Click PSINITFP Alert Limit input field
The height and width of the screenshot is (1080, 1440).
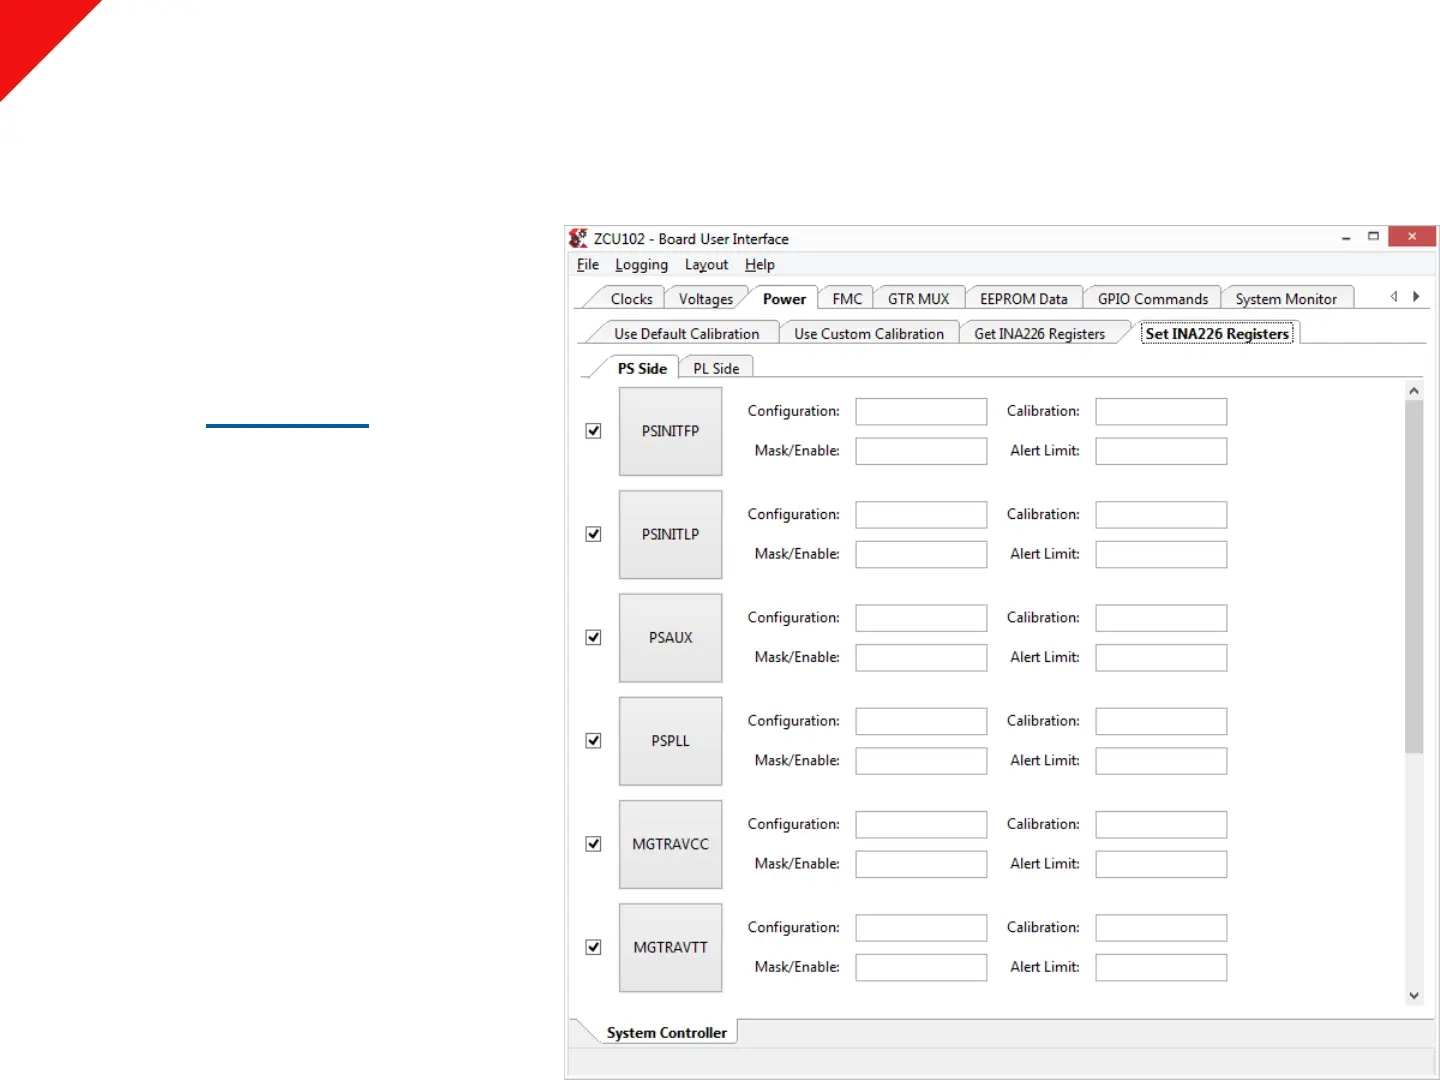(1161, 451)
